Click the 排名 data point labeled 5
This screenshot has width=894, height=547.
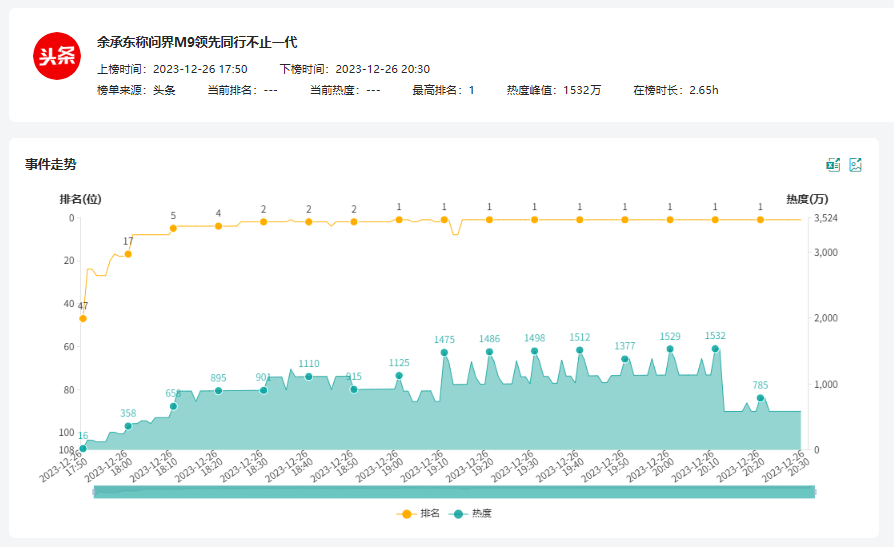(173, 228)
